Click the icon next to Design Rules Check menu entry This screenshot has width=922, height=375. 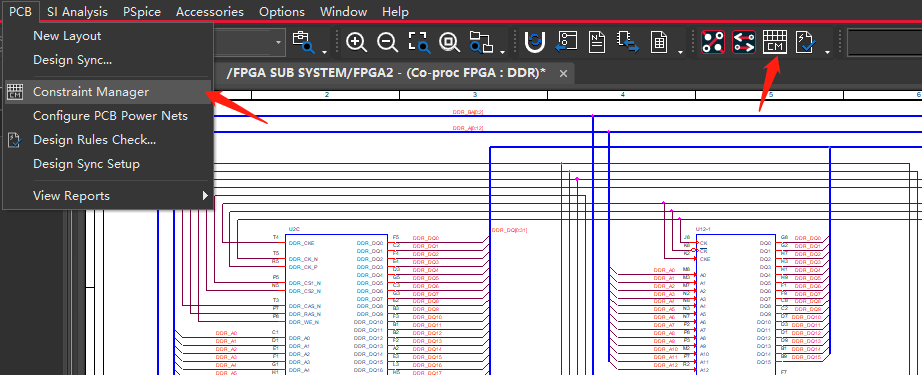coord(15,140)
